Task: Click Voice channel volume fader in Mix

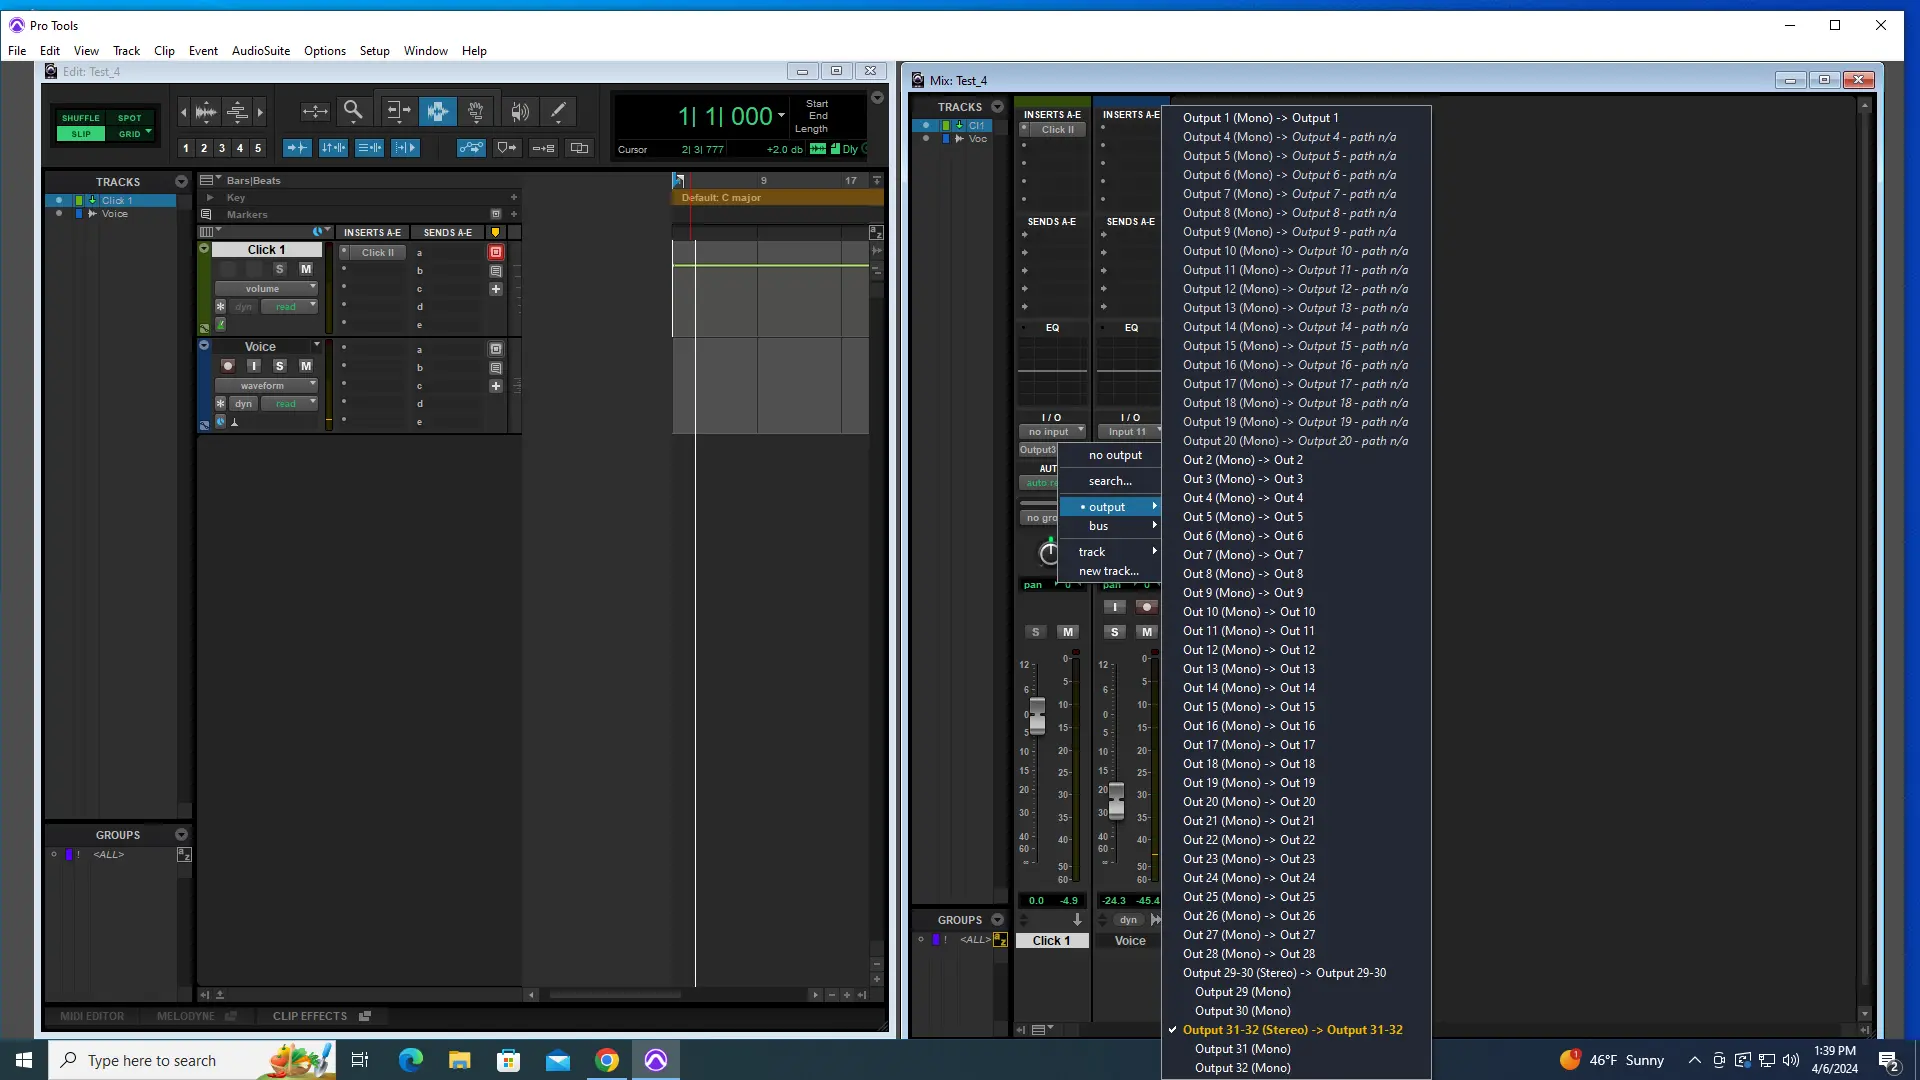Action: click(1116, 800)
